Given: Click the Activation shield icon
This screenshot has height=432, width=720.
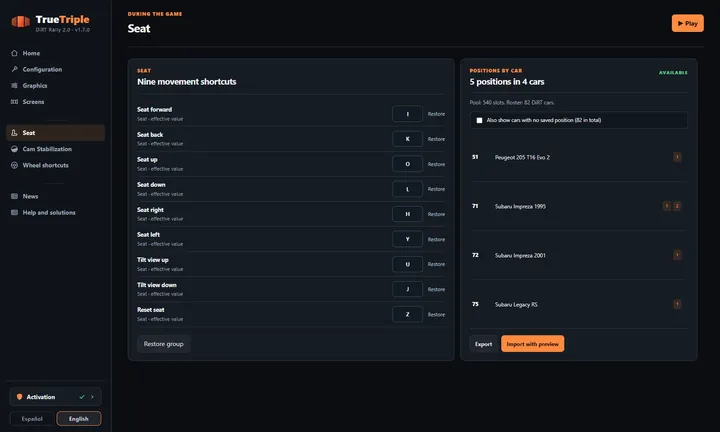Looking at the screenshot, I should tap(19, 397).
